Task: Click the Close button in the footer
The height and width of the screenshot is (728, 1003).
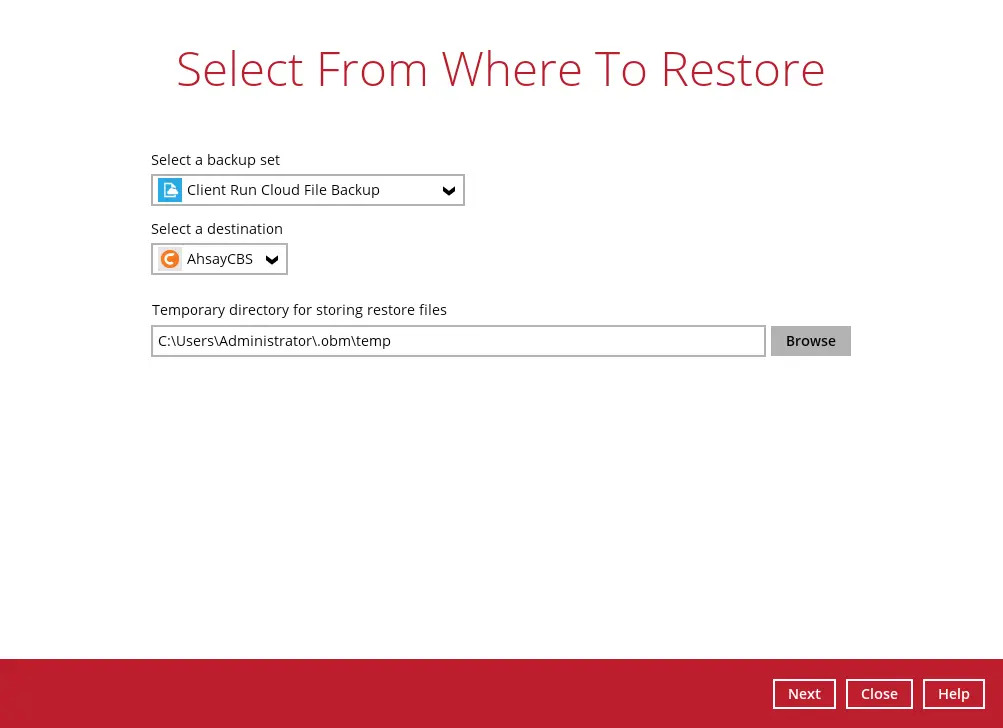Action: pyautogui.click(x=879, y=694)
